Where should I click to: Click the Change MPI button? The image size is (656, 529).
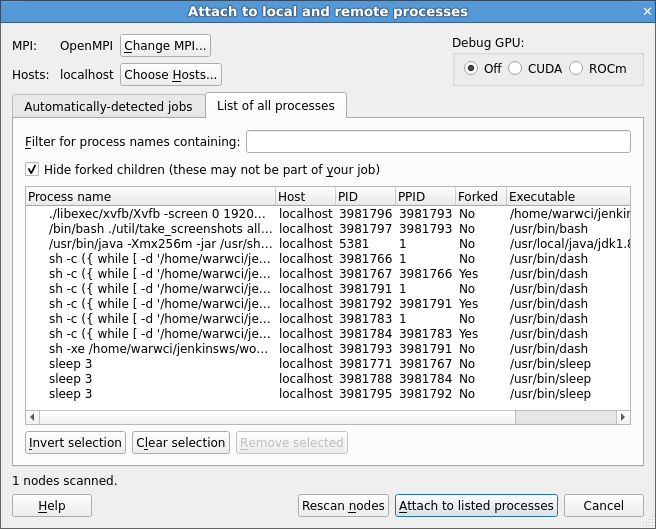point(165,45)
